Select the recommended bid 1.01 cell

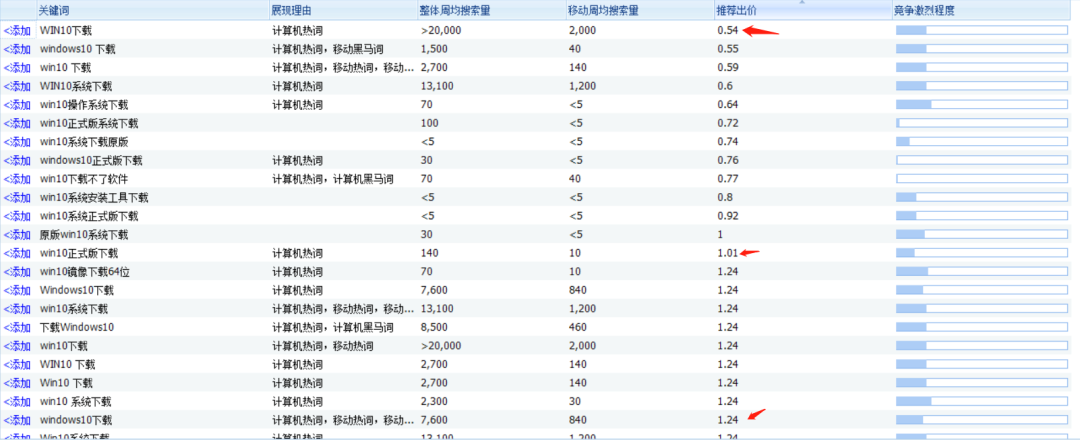coord(727,253)
